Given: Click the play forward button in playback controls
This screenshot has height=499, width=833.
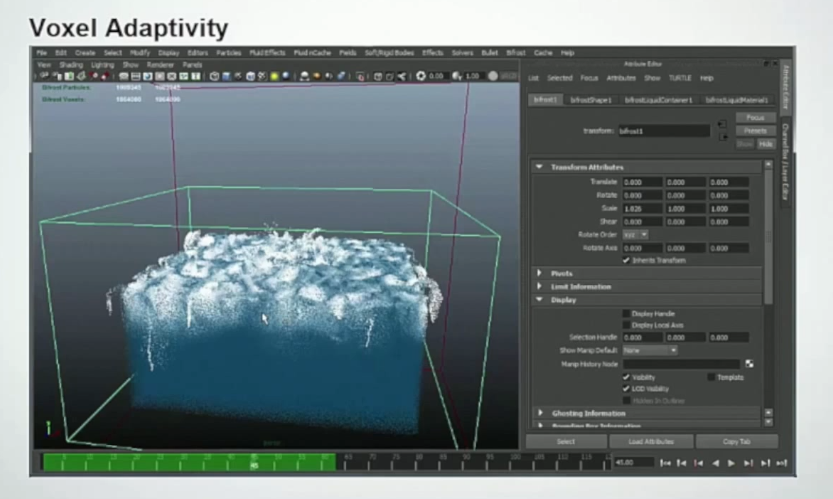Looking at the screenshot, I should [731, 463].
